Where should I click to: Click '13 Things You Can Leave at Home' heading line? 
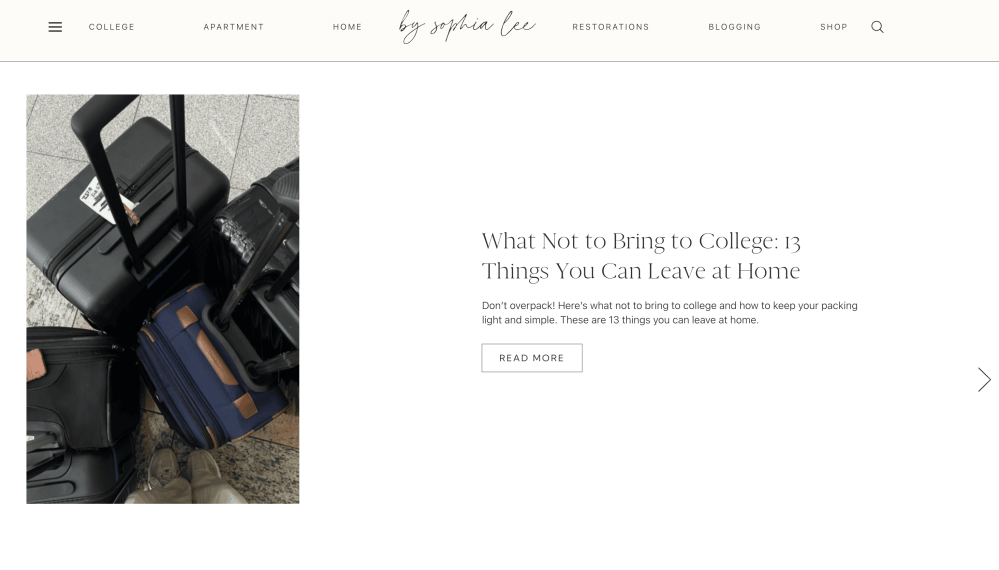641,271
